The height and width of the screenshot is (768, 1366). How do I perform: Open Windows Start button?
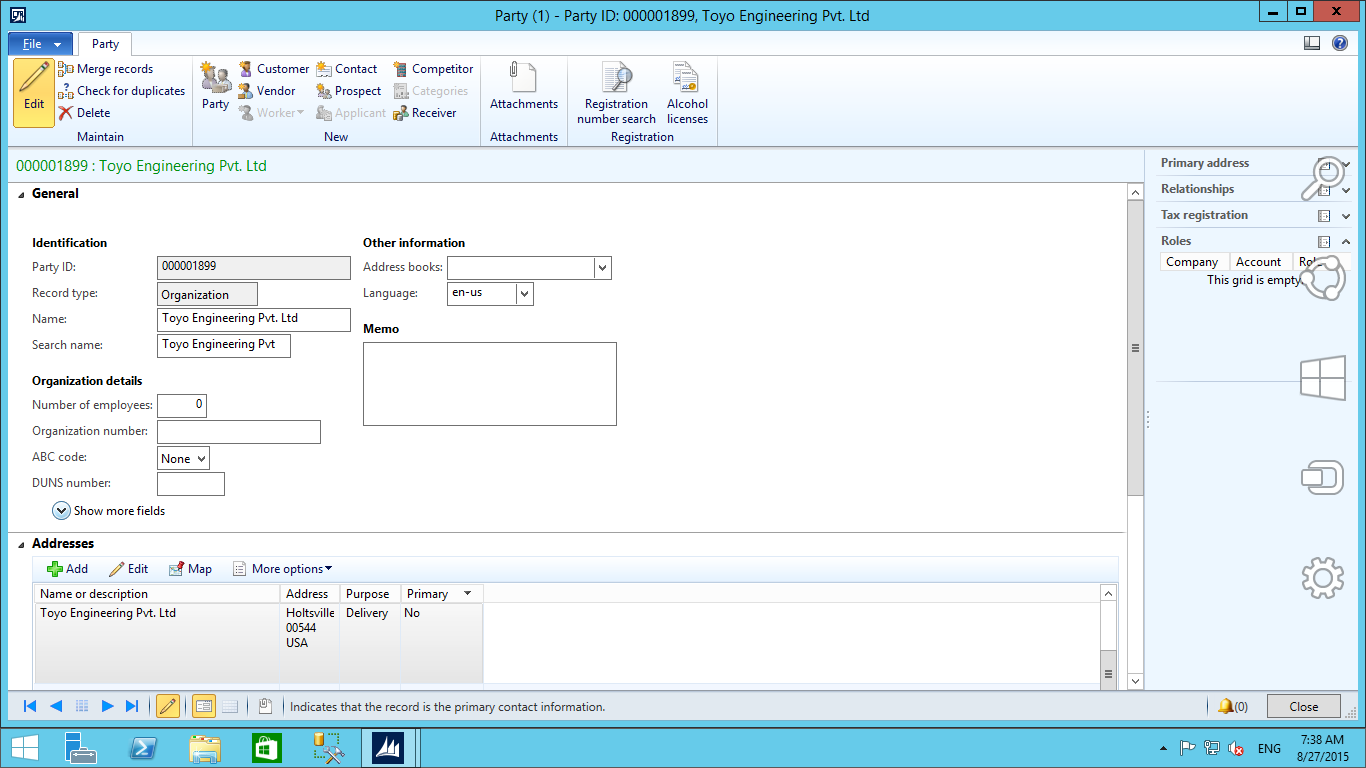tap(25, 748)
